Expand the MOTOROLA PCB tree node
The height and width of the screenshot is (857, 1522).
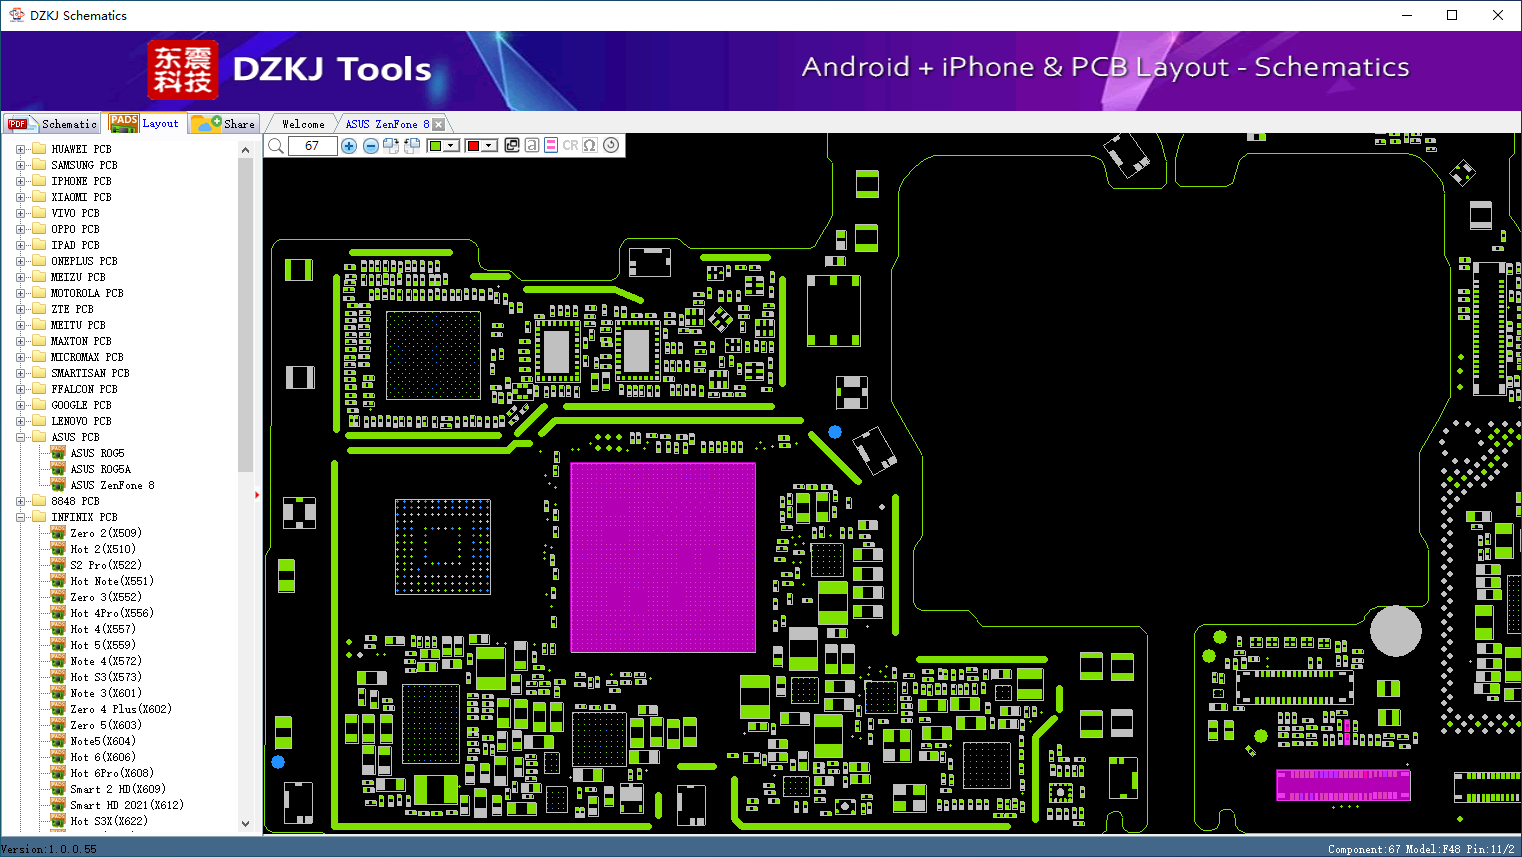click(x=20, y=293)
